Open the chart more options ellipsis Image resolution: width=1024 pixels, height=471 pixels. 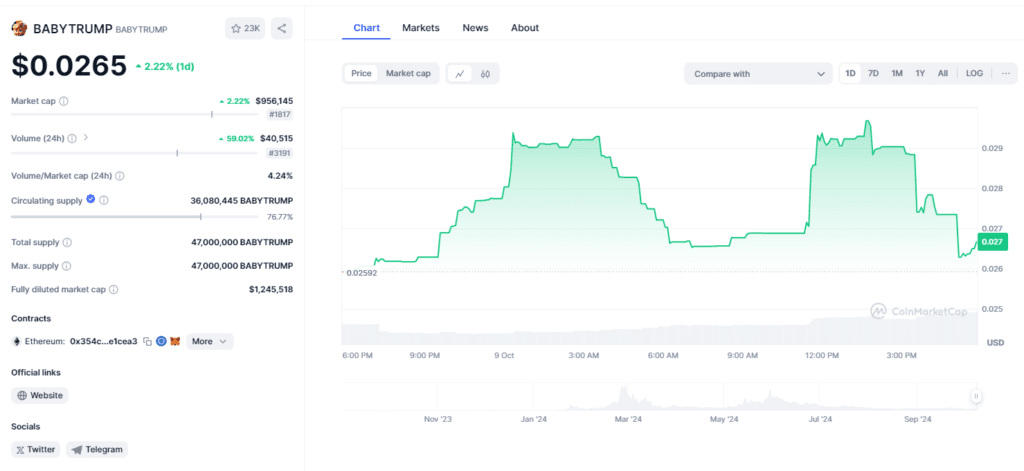point(1006,73)
